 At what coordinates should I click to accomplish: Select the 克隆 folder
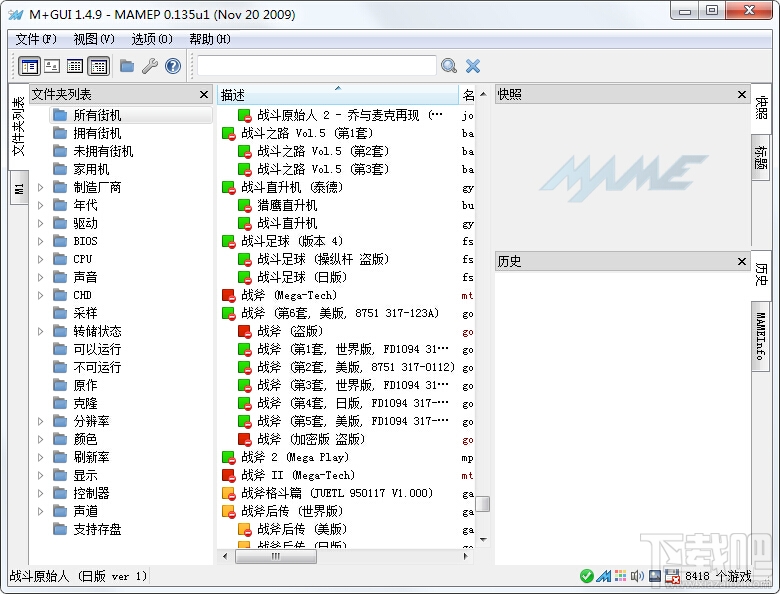point(85,403)
